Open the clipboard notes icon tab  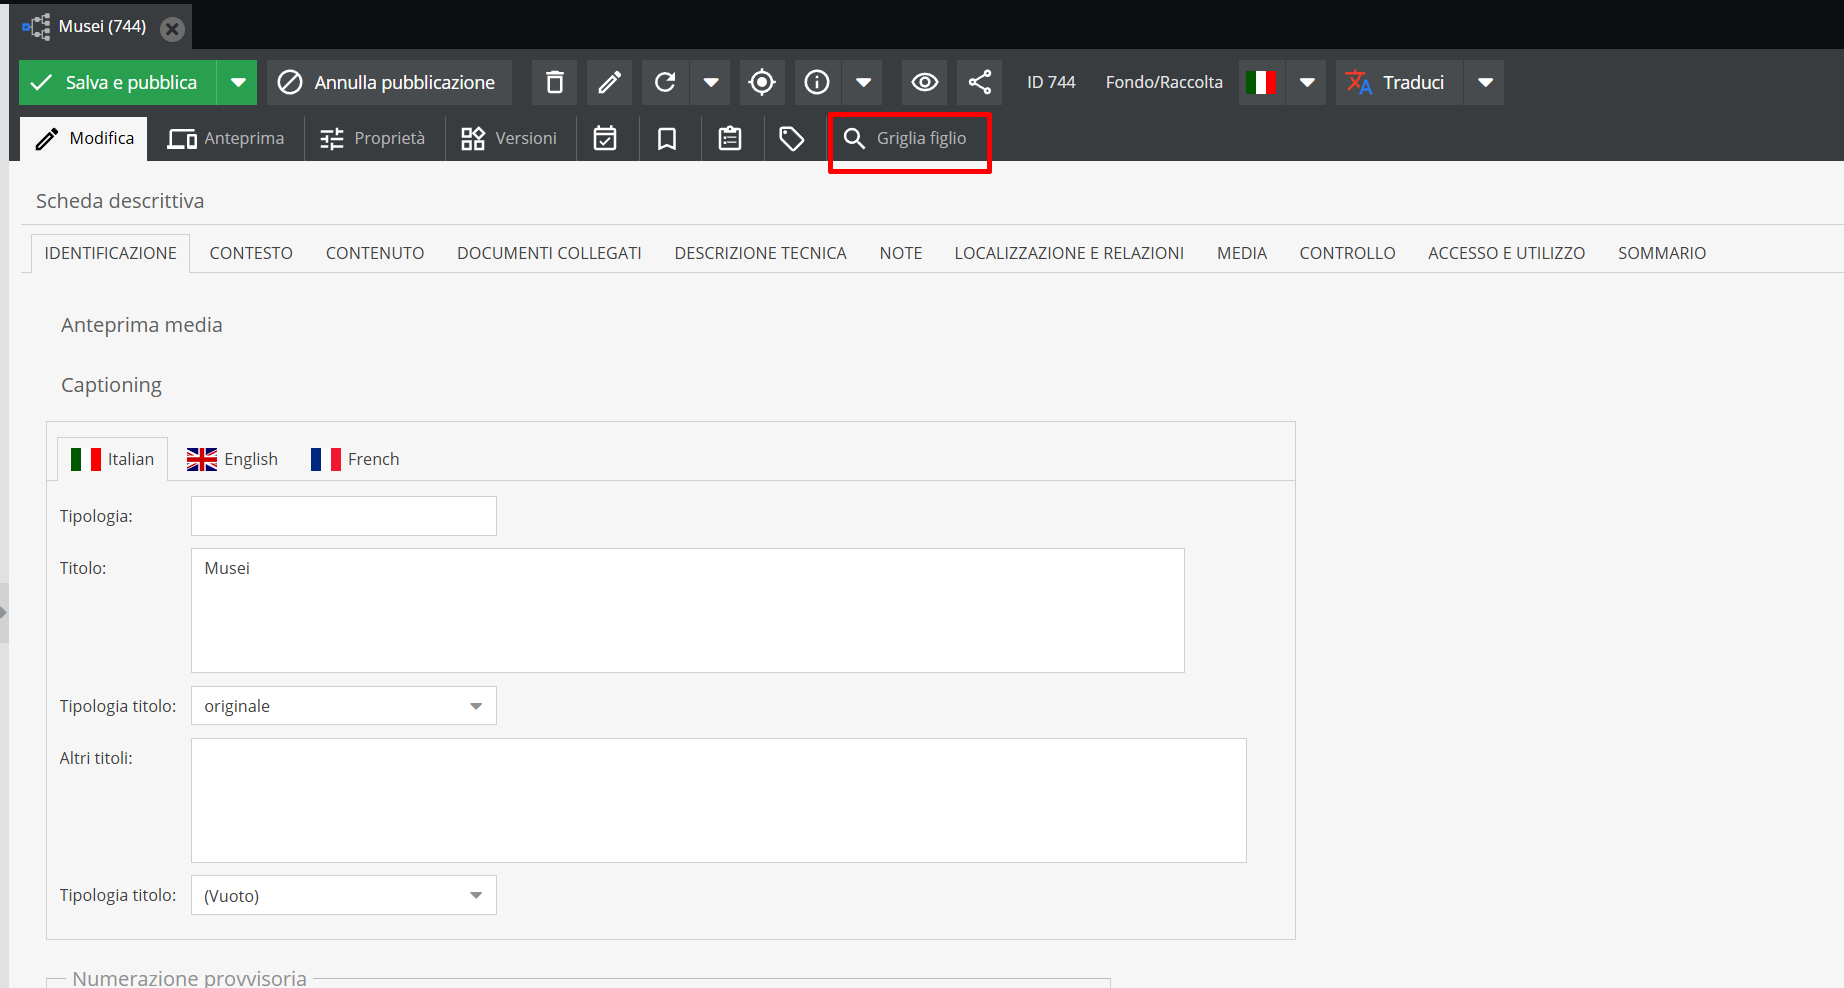pos(730,138)
